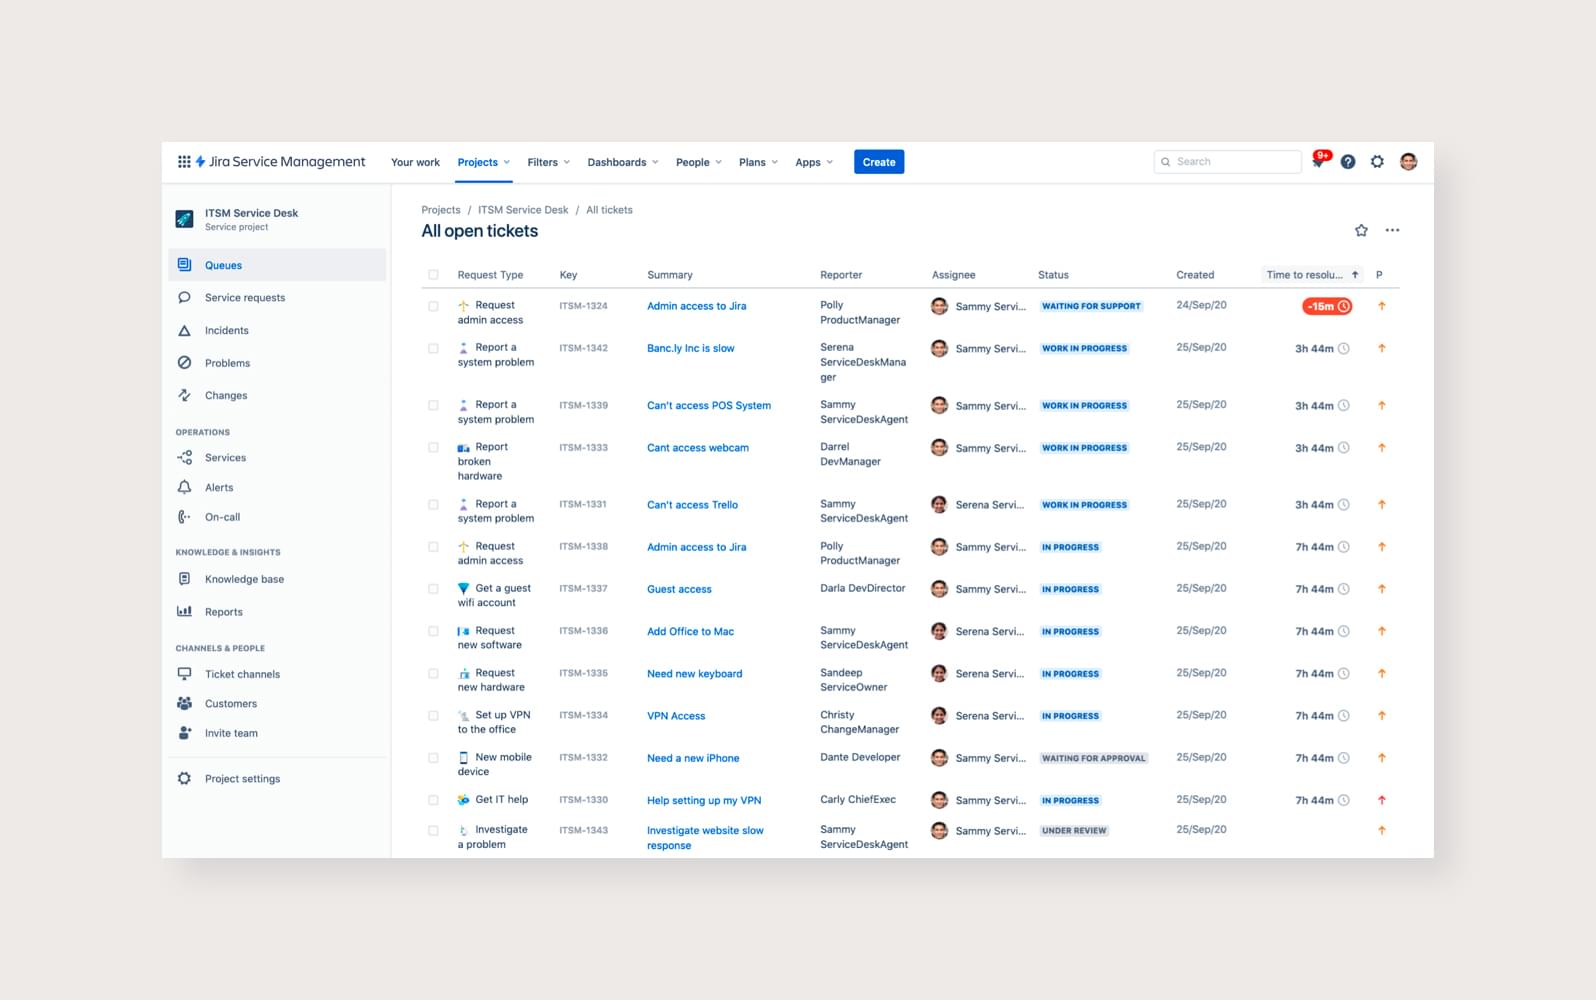Screen dimensions: 1596x1000
Task: Open the 'Banc.ly Inc is slow' ticket
Action: click(690, 349)
